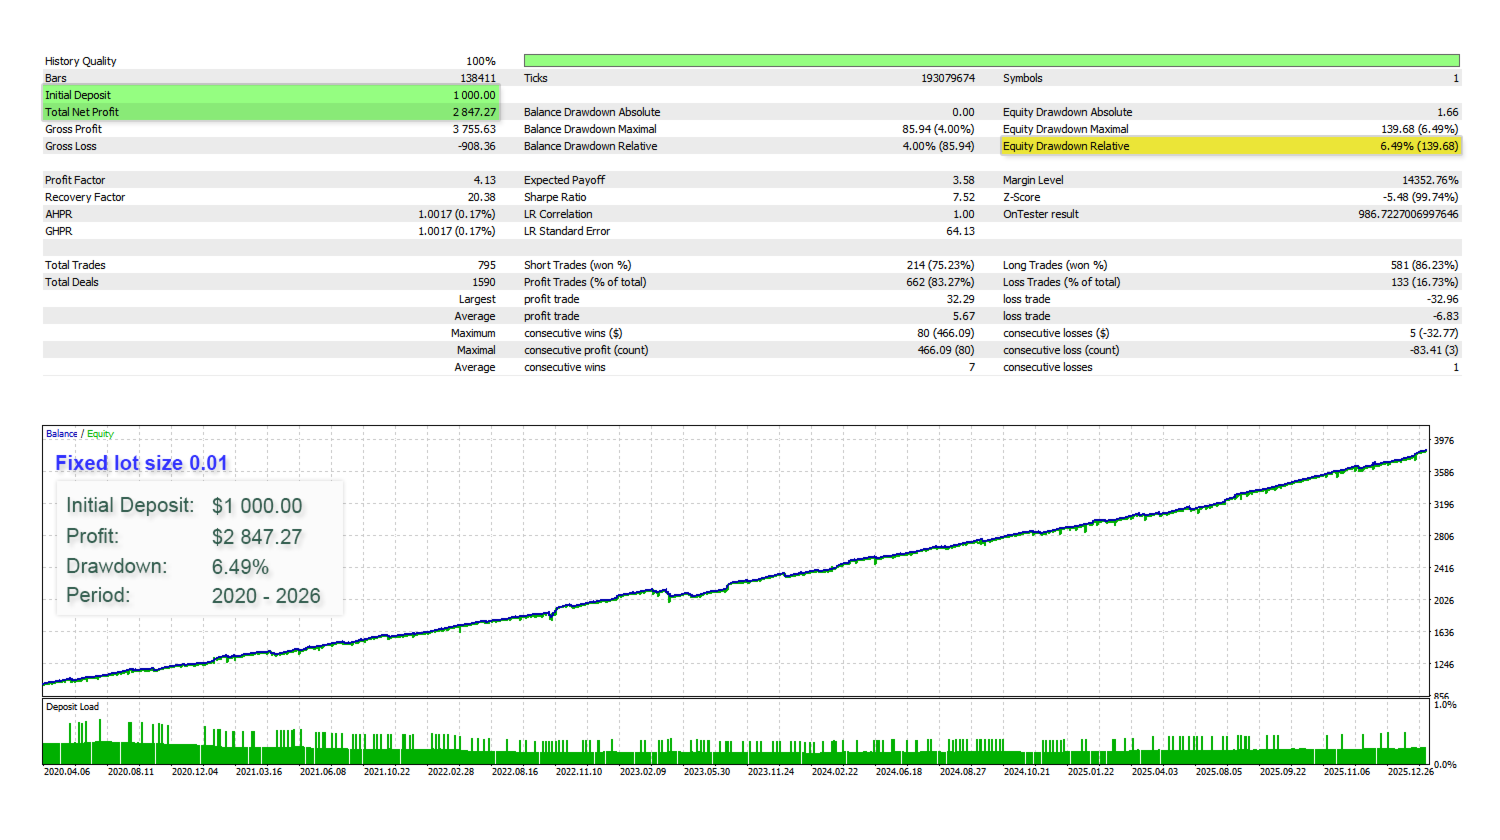Click the Z-Score statistic
Screen dimensions: 1500x840
pos(1022,196)
